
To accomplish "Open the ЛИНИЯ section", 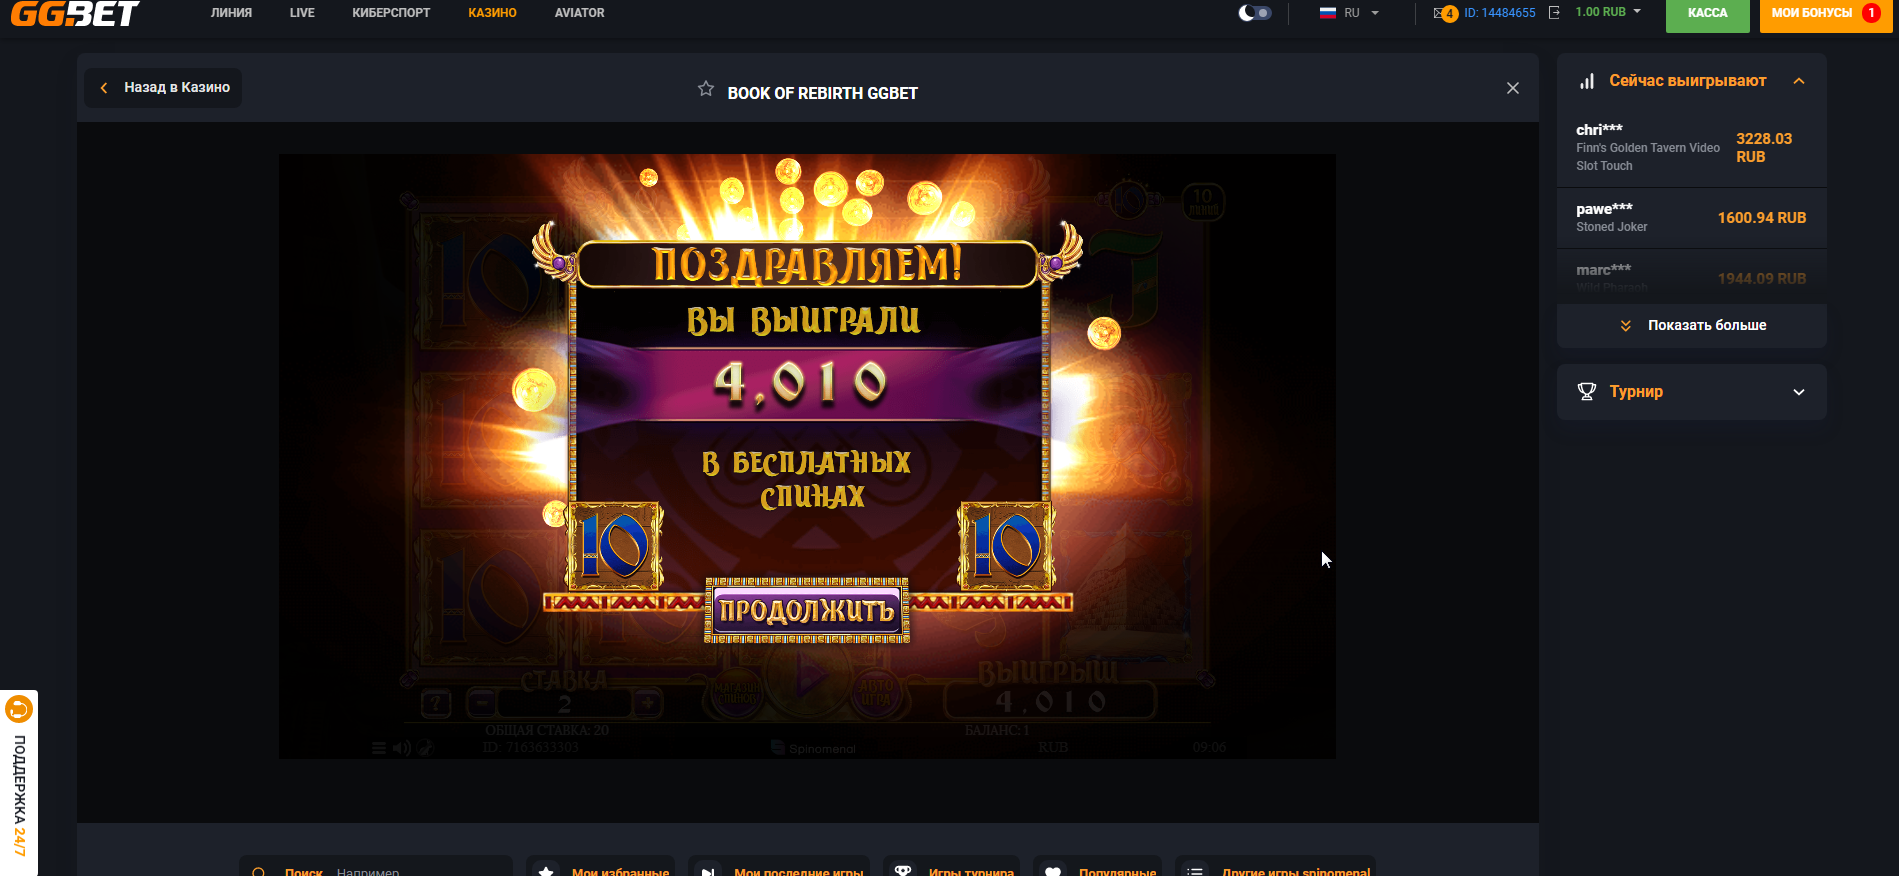I will tap(231, 13).
